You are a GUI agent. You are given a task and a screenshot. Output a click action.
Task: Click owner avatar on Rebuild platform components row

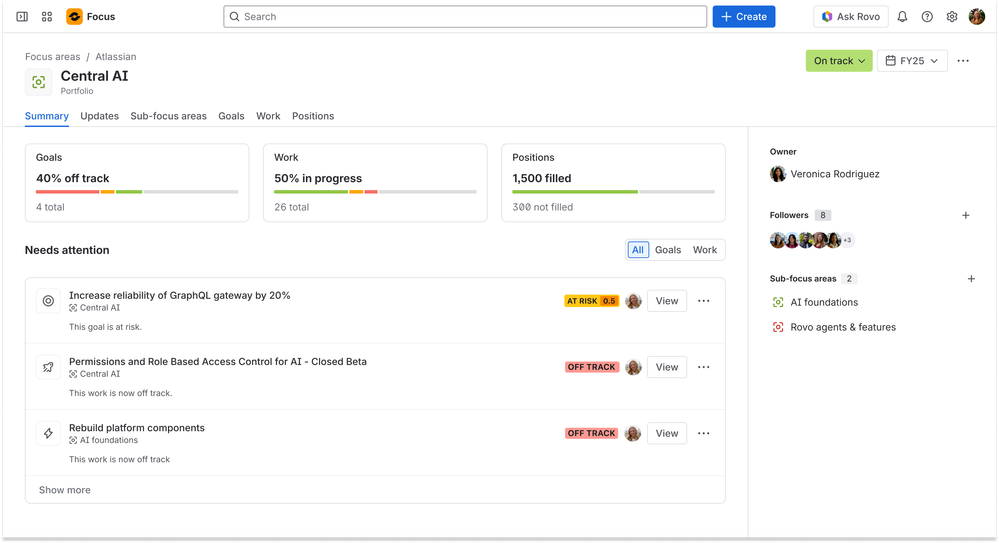(633, 433)
